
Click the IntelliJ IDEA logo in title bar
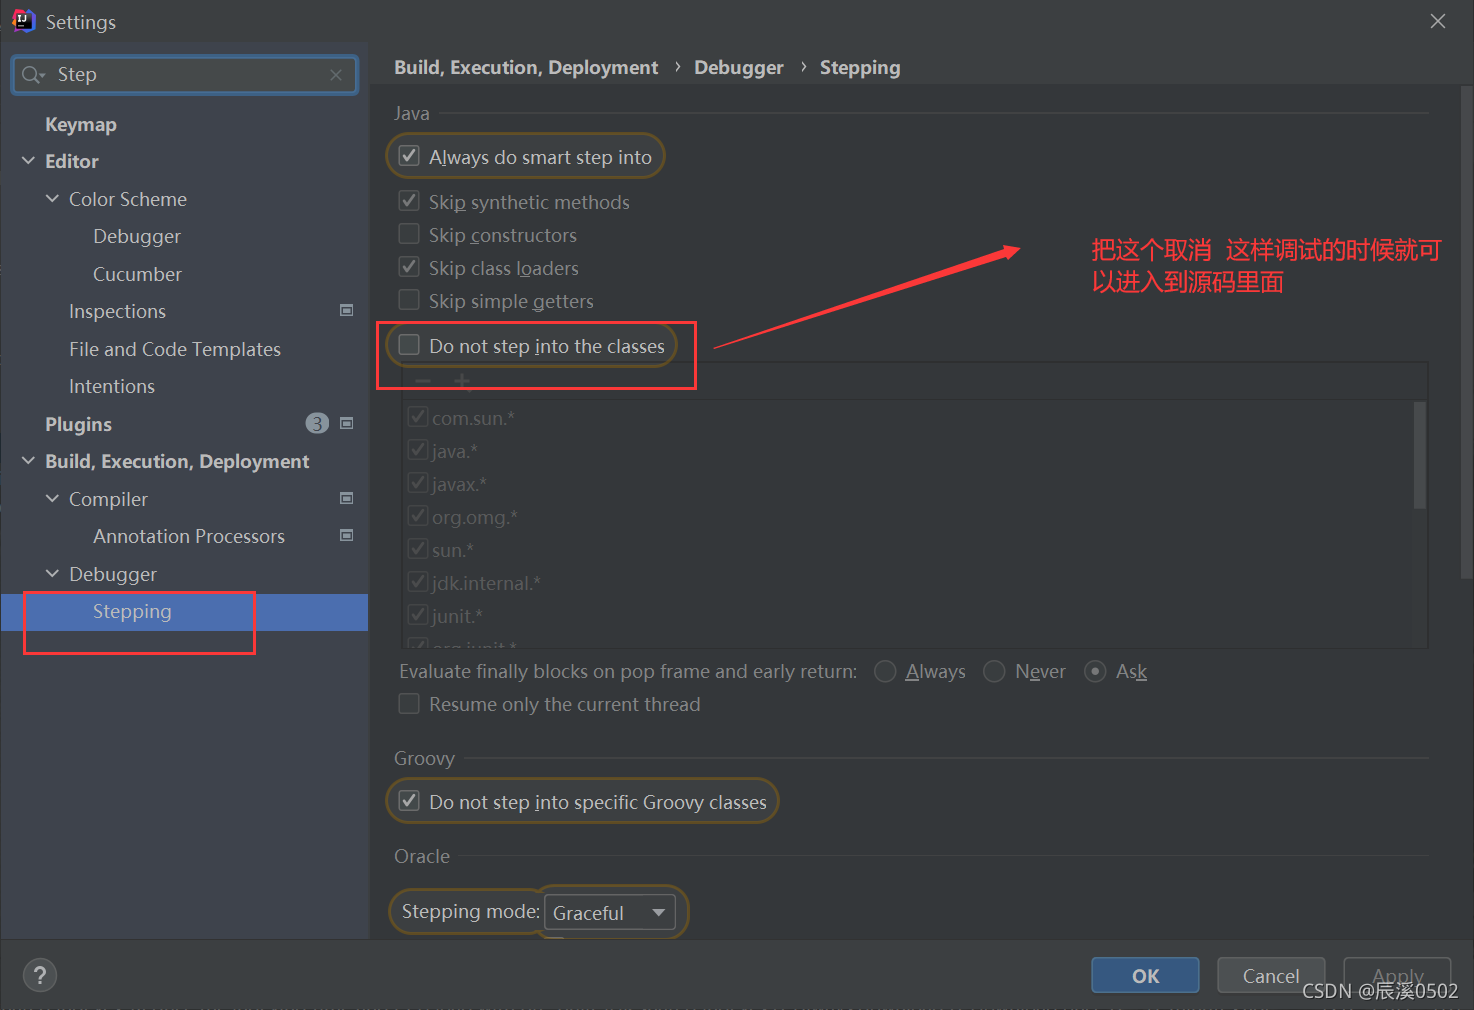(23, 21)
